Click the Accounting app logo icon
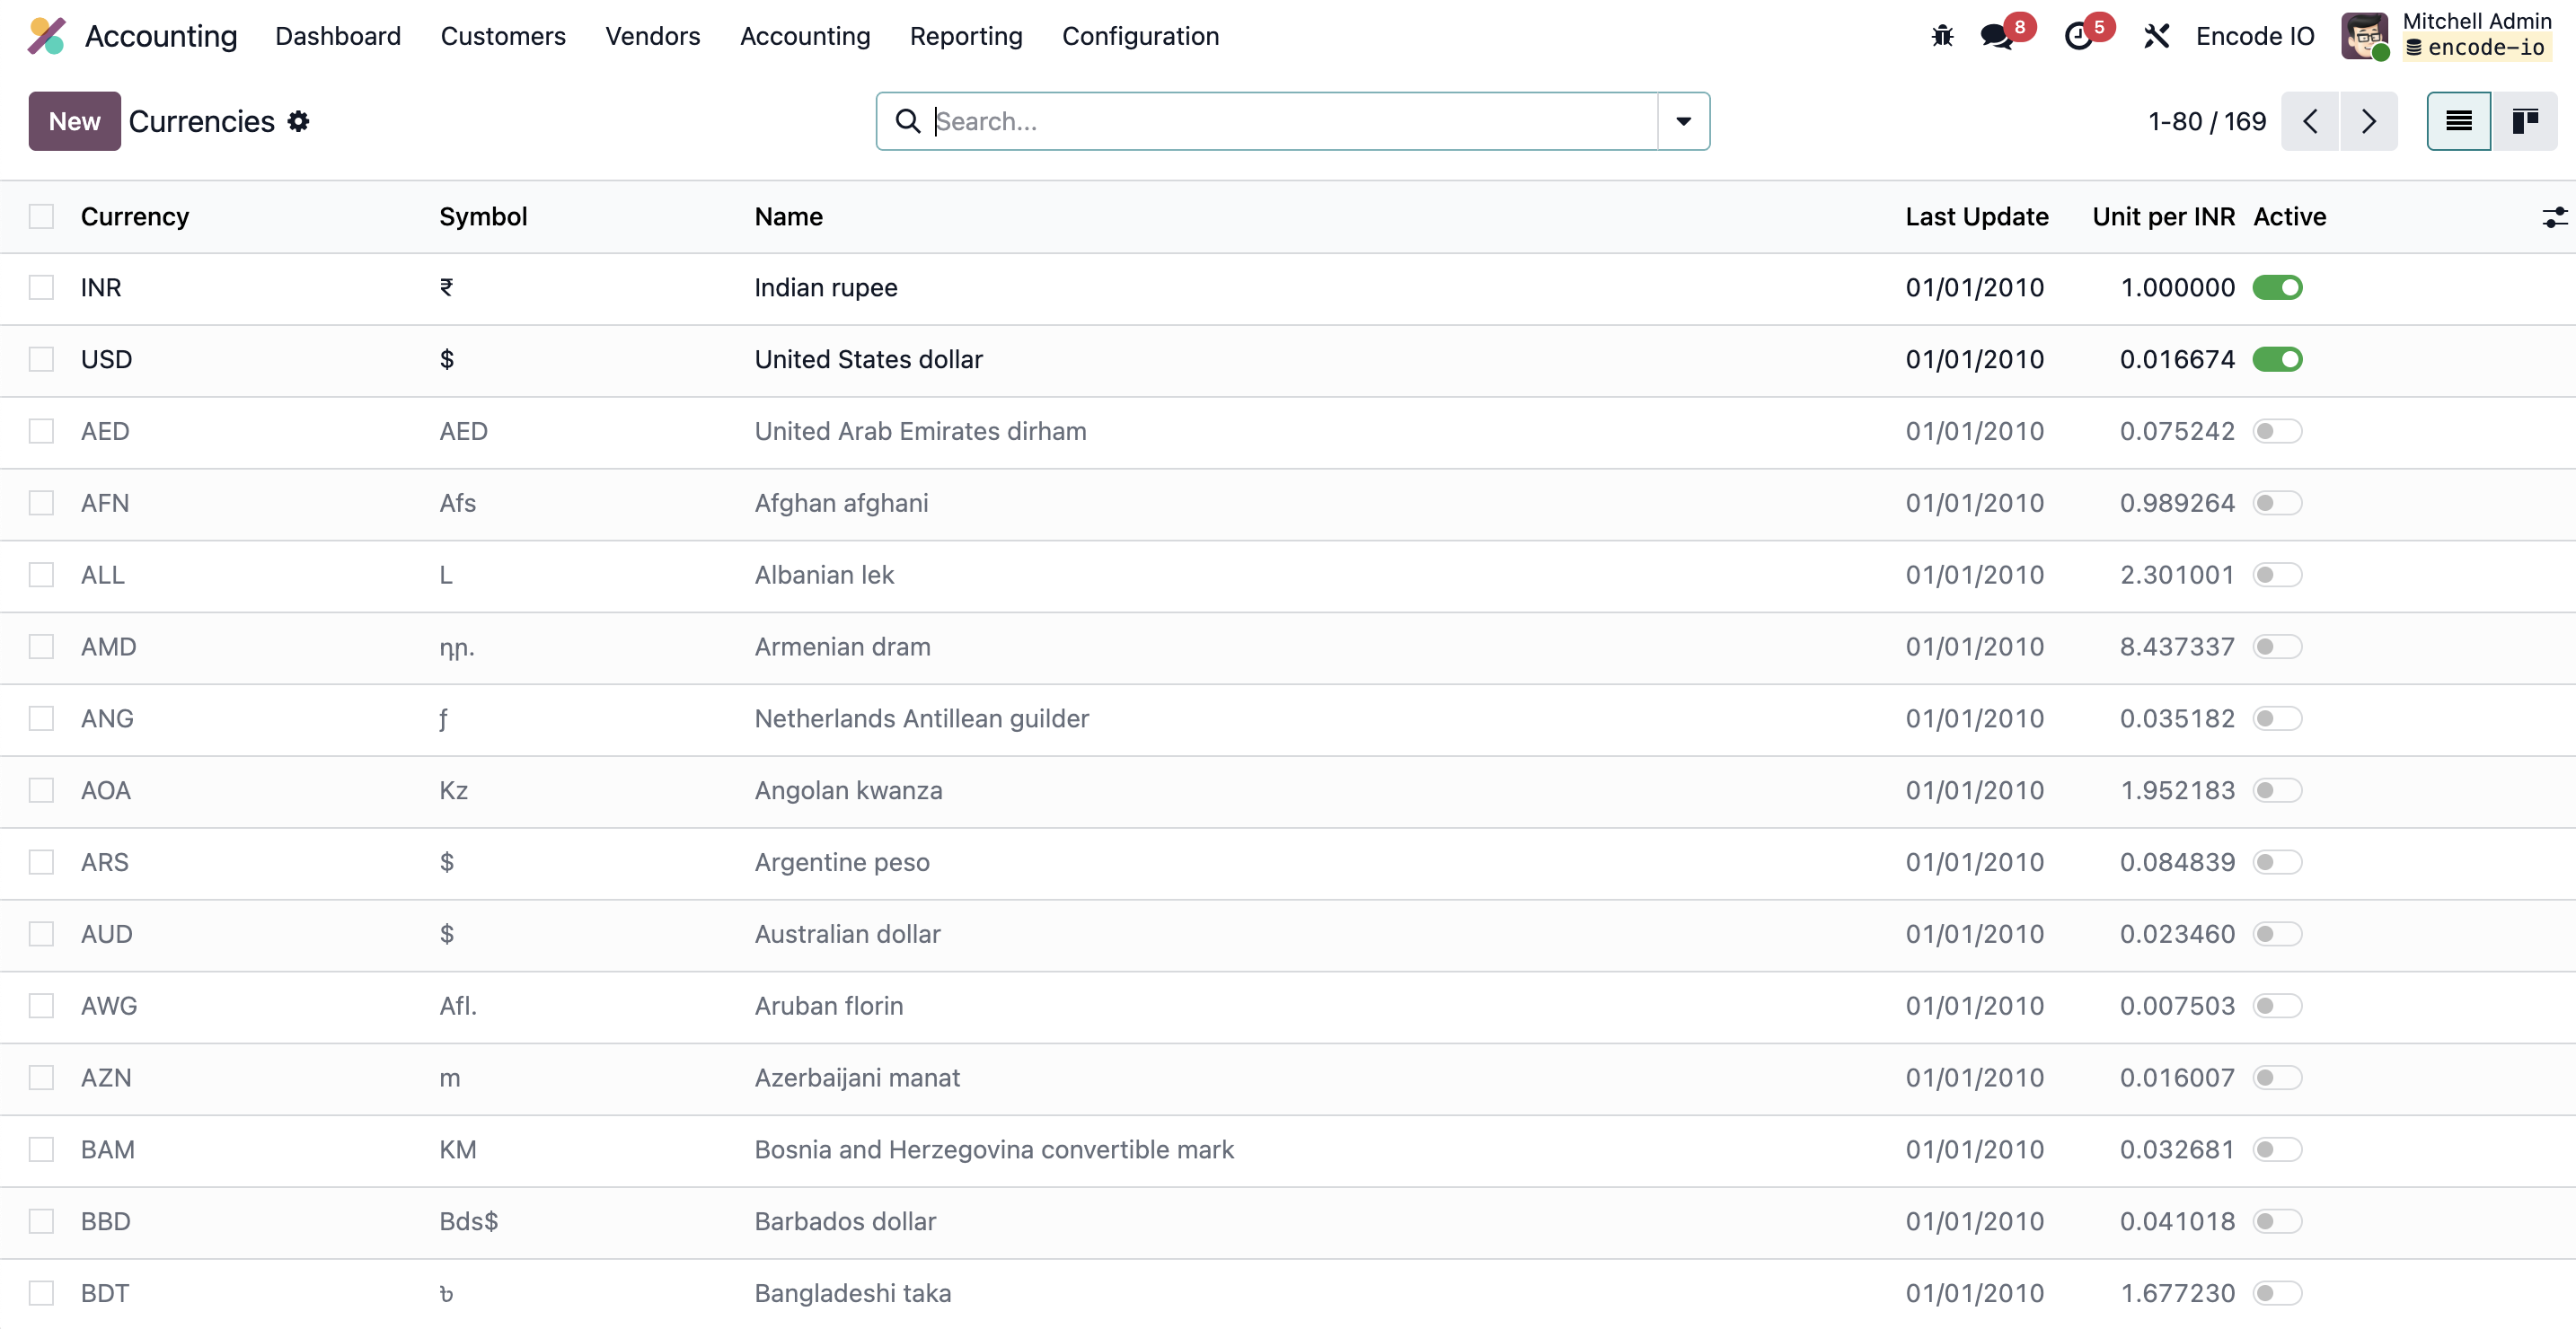The height and width of the screenshot is (1329, 2576). click(46, 36)
